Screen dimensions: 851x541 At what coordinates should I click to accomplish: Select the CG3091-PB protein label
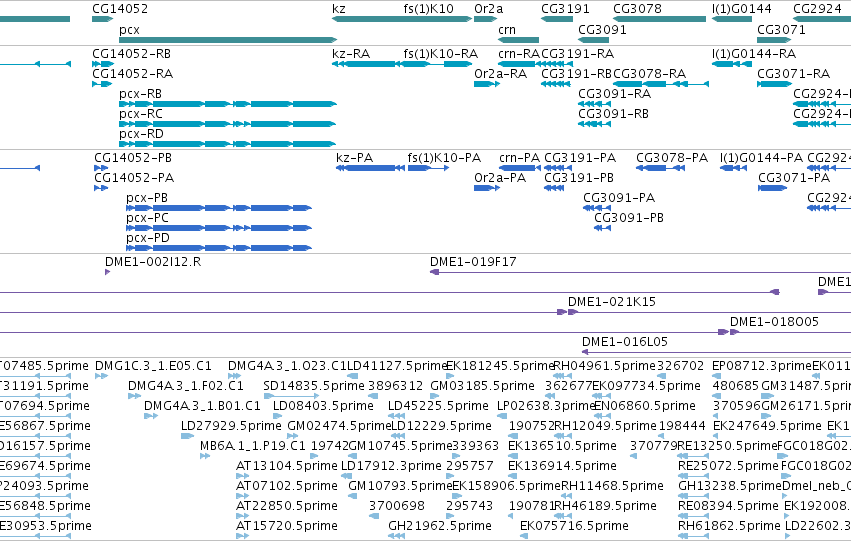(x=629, y=218)
